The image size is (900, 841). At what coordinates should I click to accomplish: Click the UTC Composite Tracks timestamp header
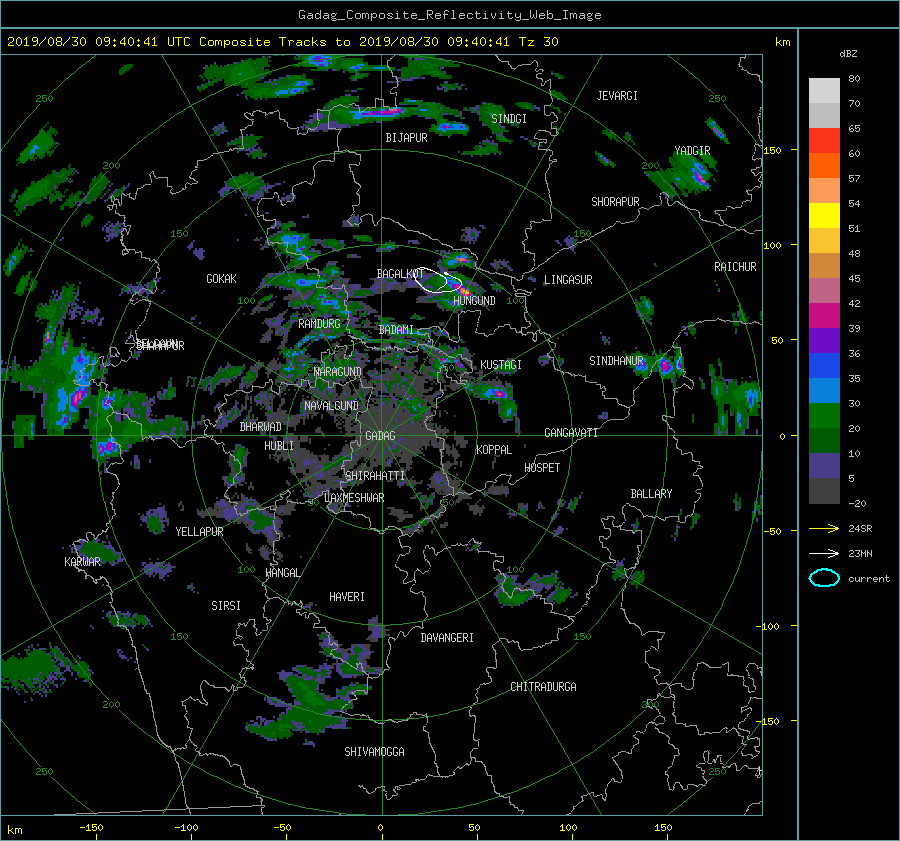click(x=282, y=42)
